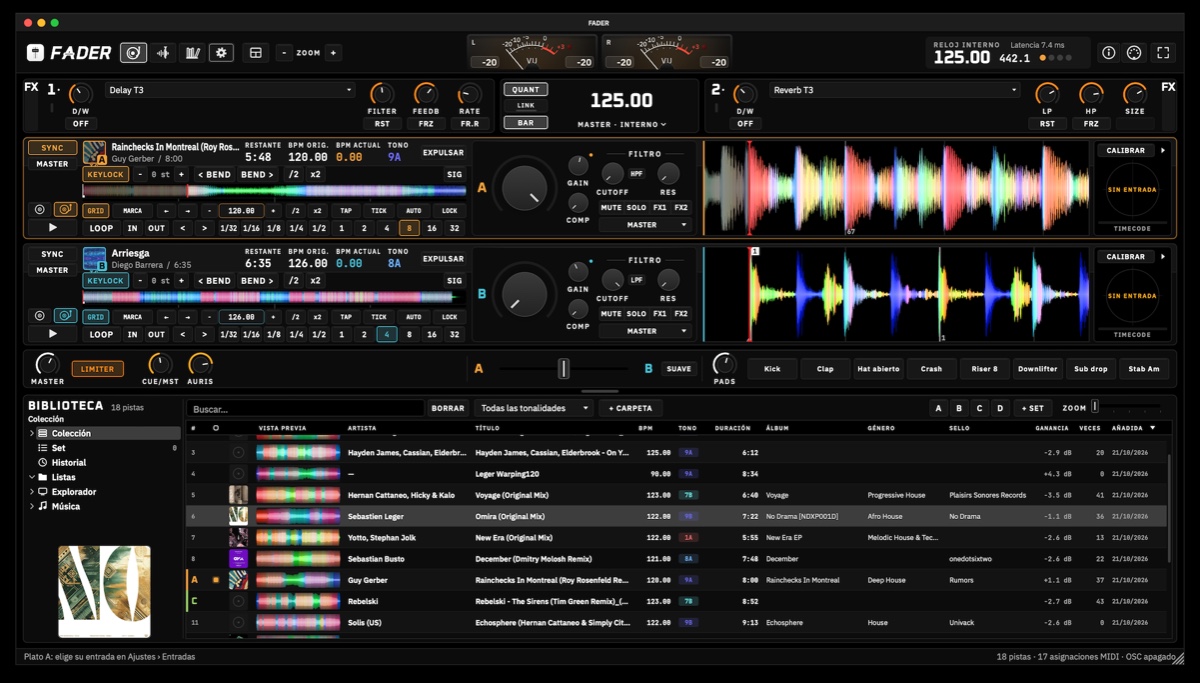Toggle SYNC on deck A
The height and width of the screenshot is (683, 1200).
coord(53,148)
